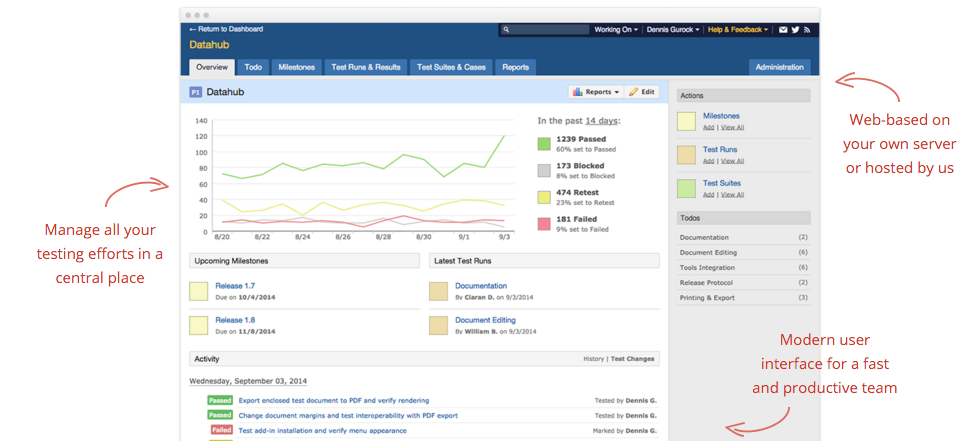This screenshot has width=959, height=441.
Task: Select Tools Integration row in Todos
Action: click(744, 267)
